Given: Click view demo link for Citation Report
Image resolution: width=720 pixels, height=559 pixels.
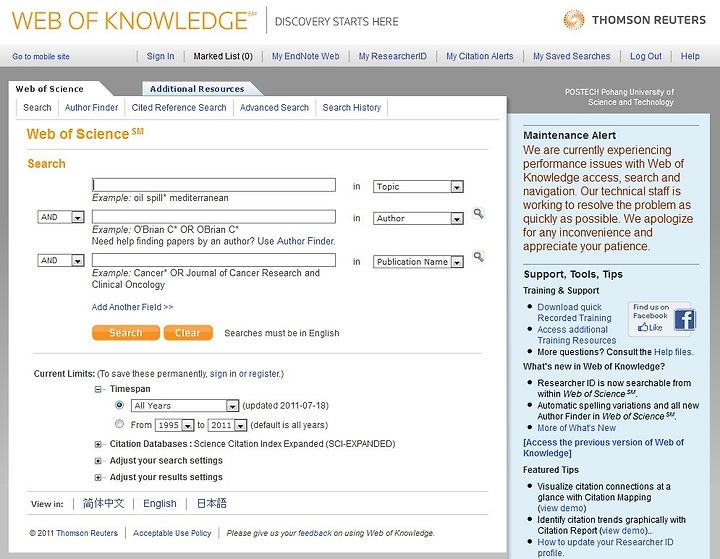Looking at the screenshot, I should click(x=624, y=531).
